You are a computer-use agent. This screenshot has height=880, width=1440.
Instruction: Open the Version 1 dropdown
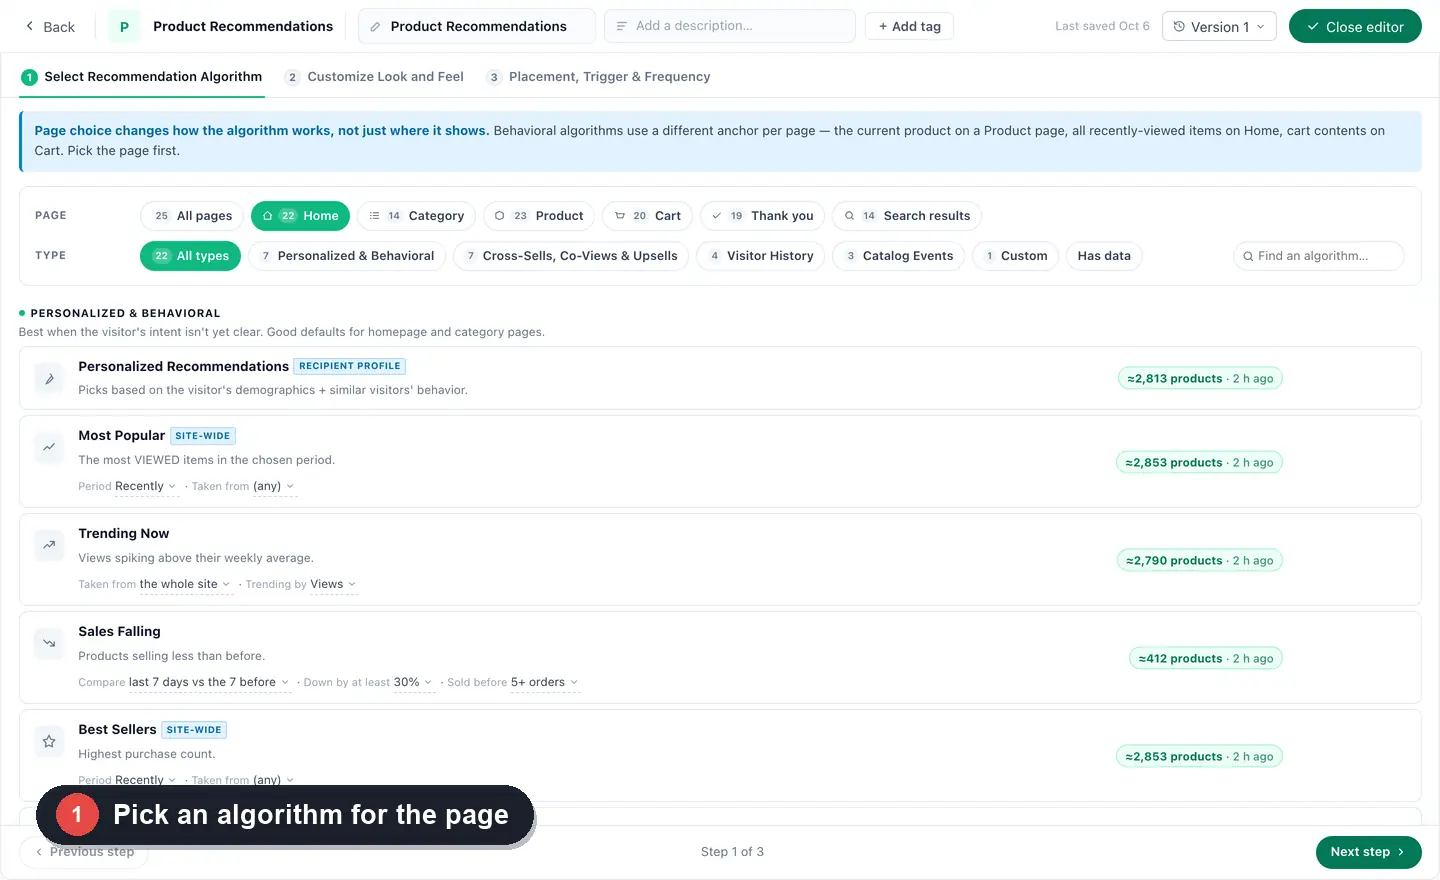click(1219, 27)
